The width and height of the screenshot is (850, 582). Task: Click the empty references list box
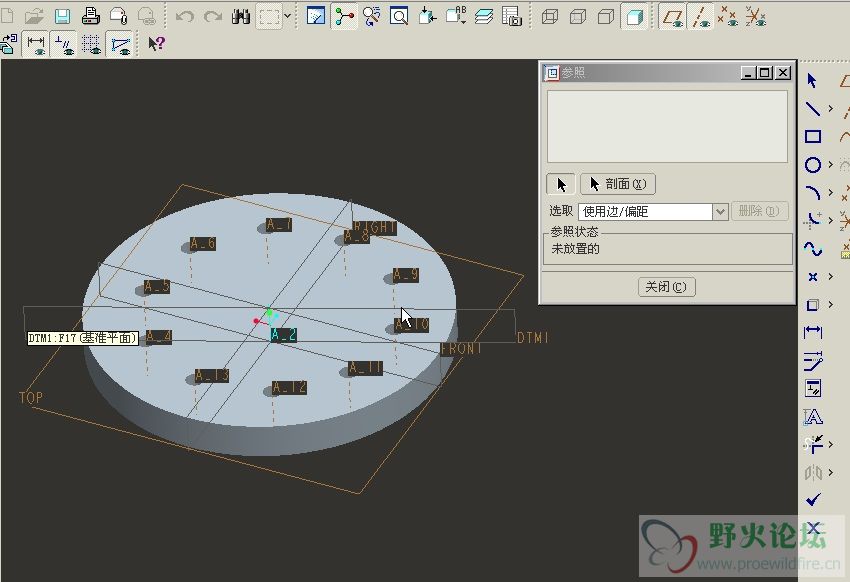667,126
